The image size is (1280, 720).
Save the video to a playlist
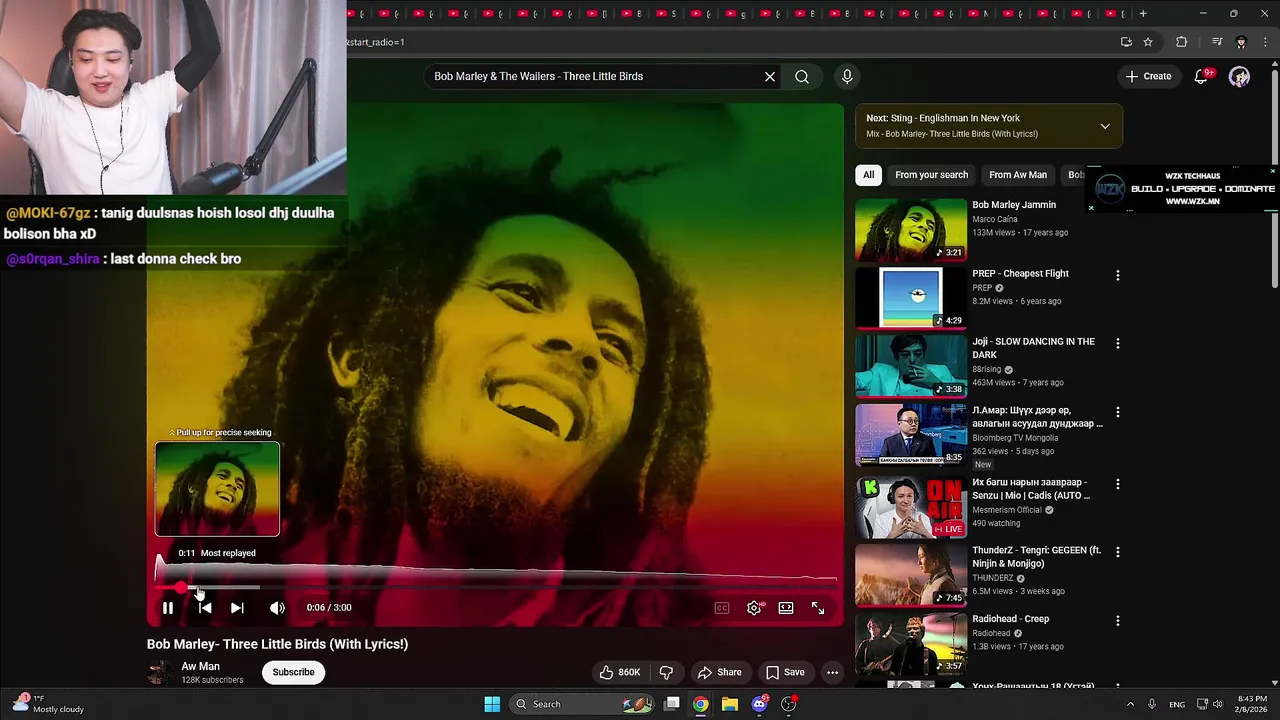(785, 672)
